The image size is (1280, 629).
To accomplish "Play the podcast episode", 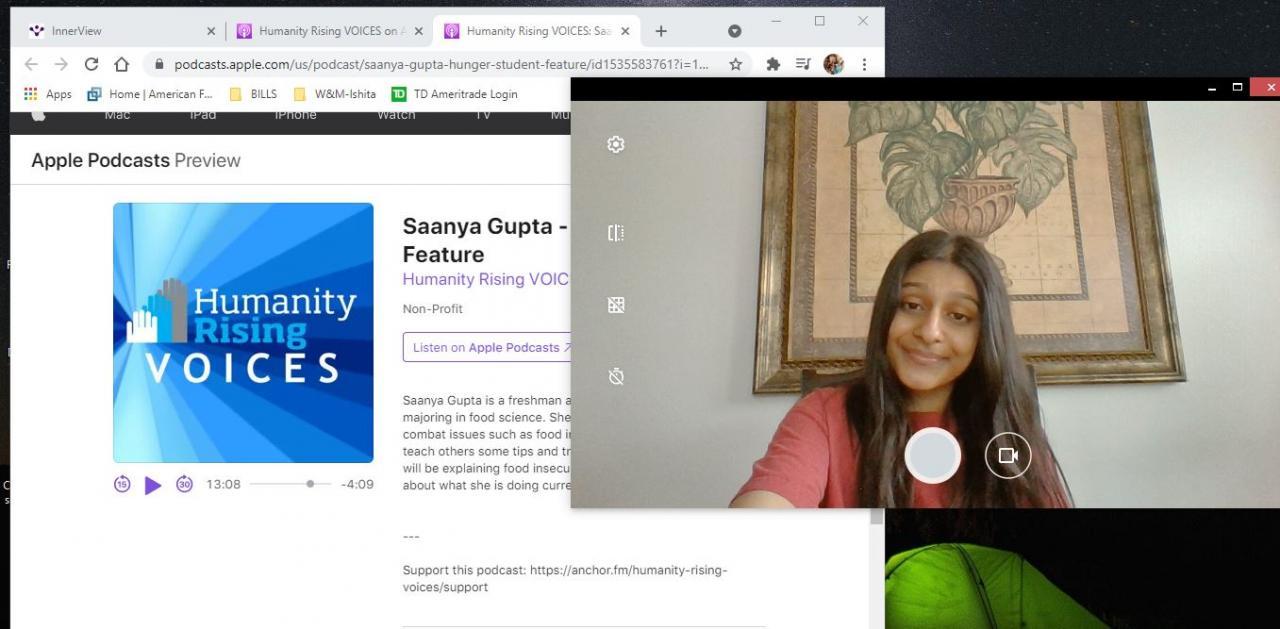I will [x=153, y=485].
